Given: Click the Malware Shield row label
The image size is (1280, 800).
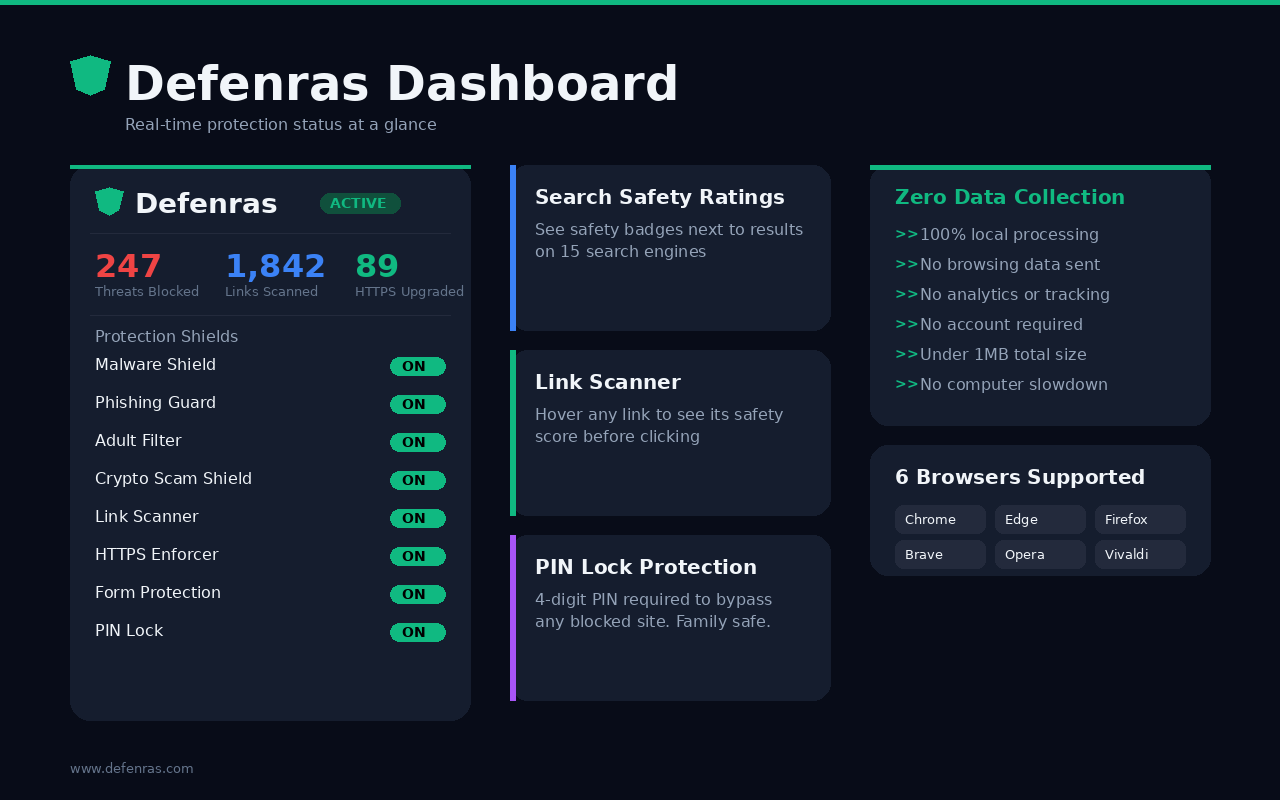Looking at the screenshot, I should 155,365.
